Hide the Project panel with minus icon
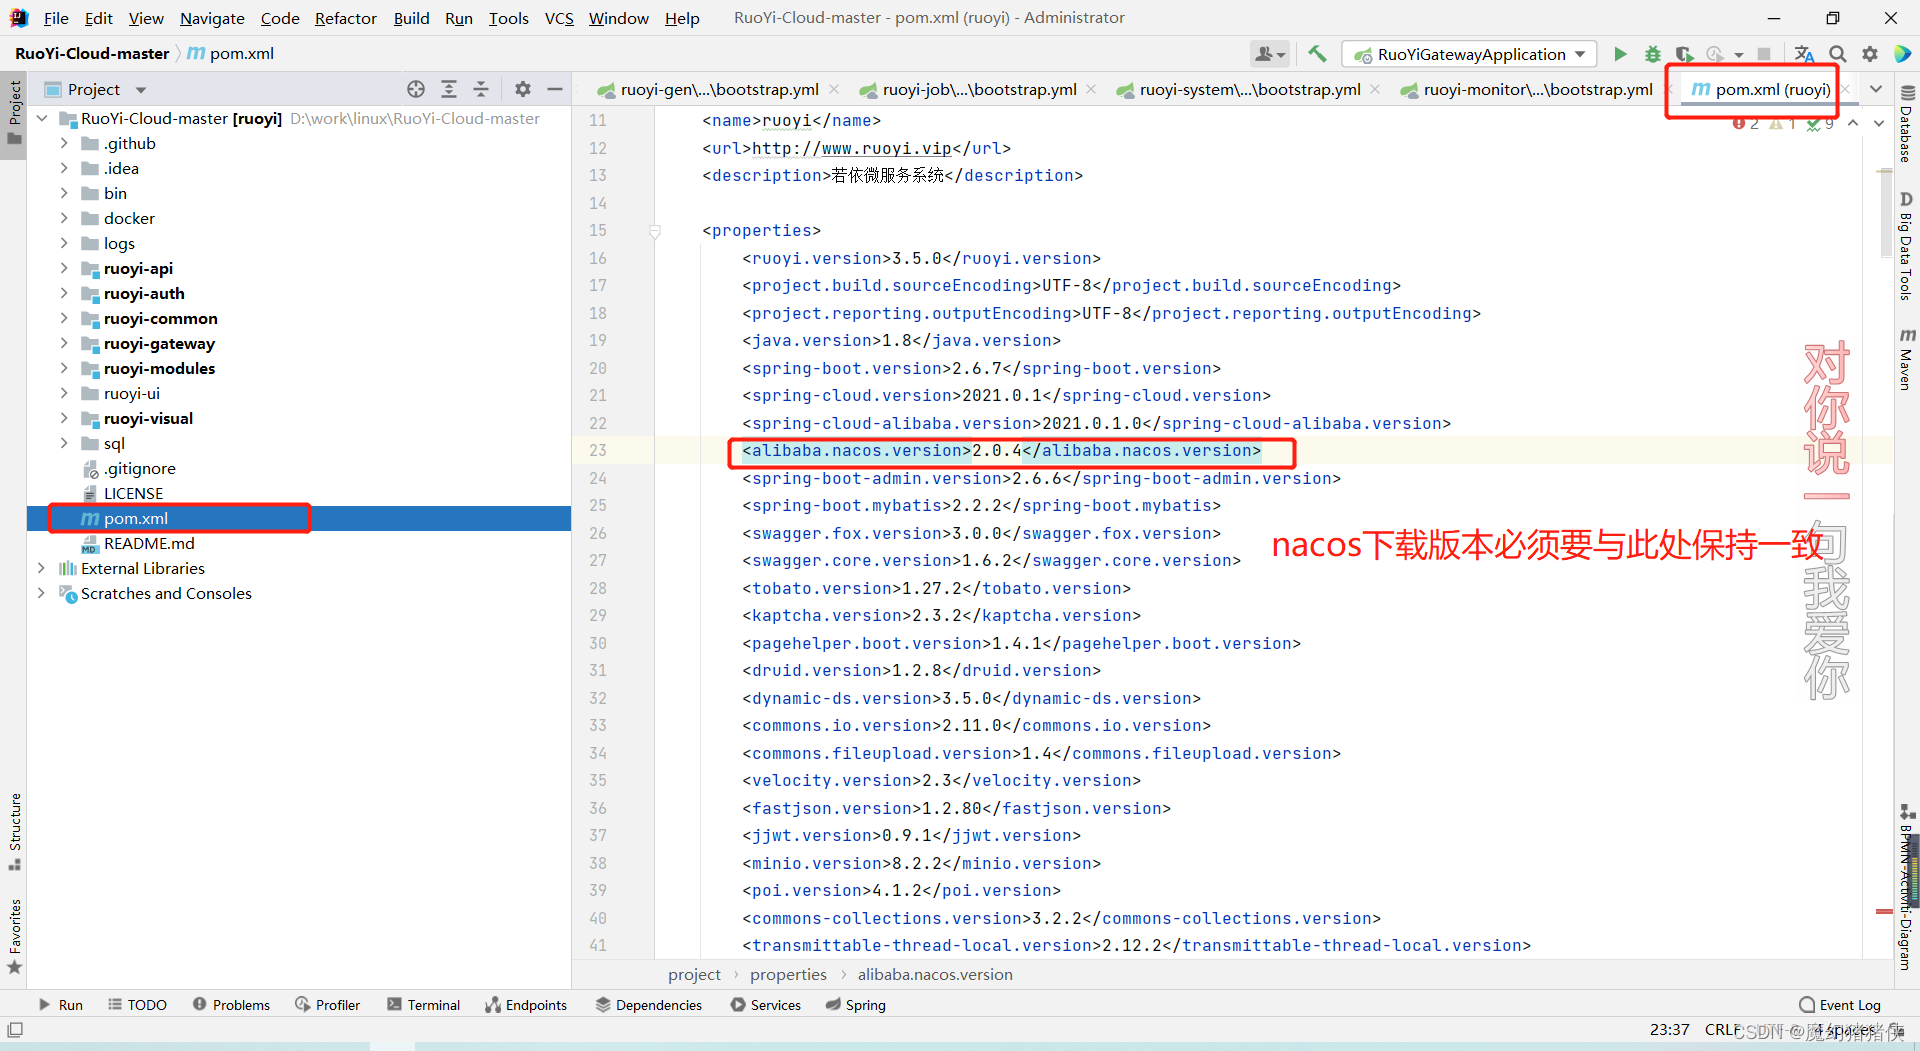Viewport: 1920px width, 1051px height. pyautogui.click(x=555, y=89)
